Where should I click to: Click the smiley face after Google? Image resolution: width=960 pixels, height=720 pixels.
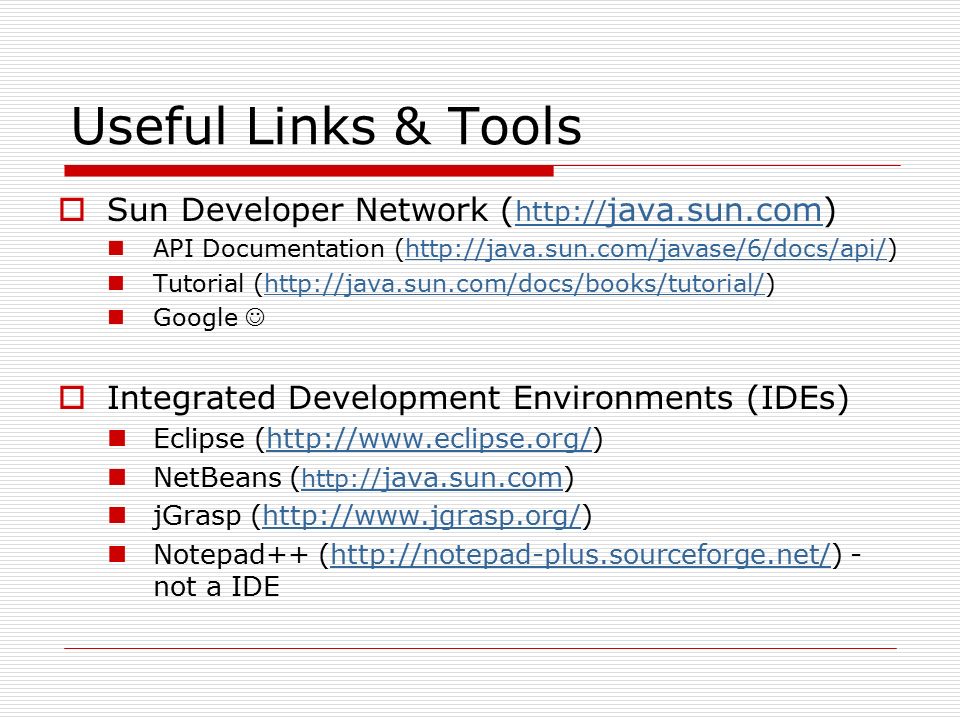click(255, 317)
